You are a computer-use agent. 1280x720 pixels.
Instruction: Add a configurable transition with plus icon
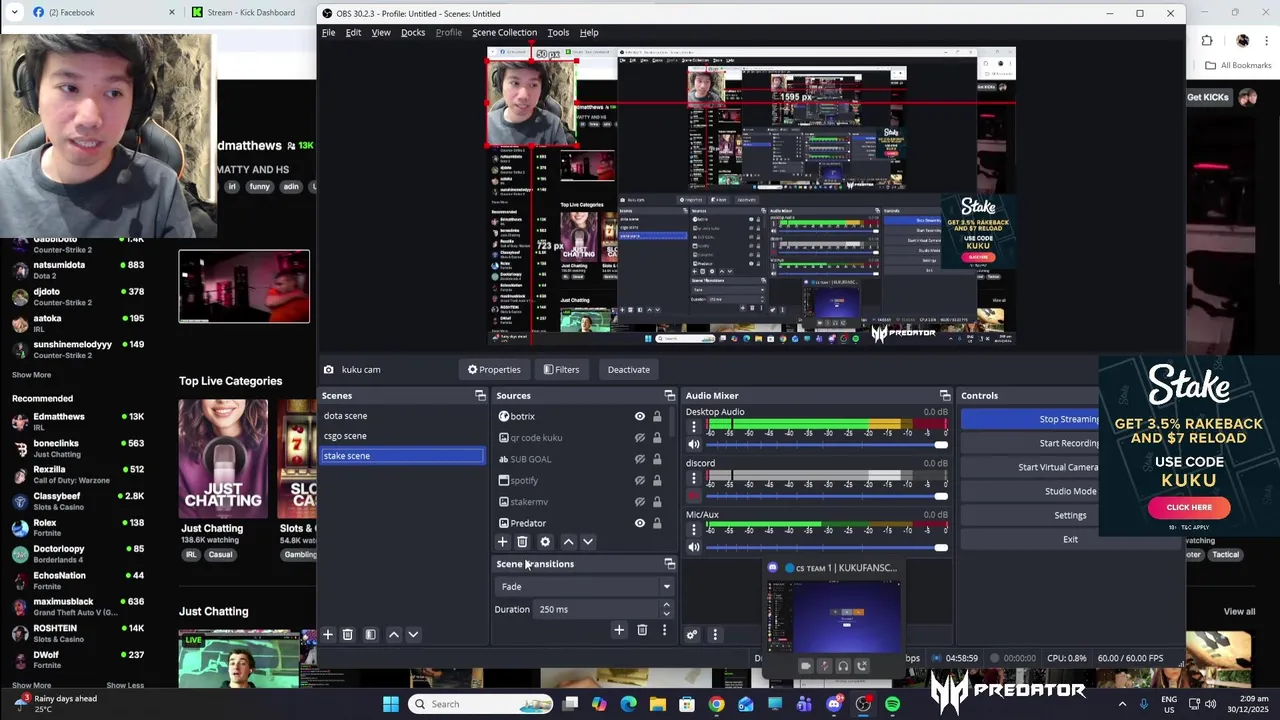tap(619, 630)
